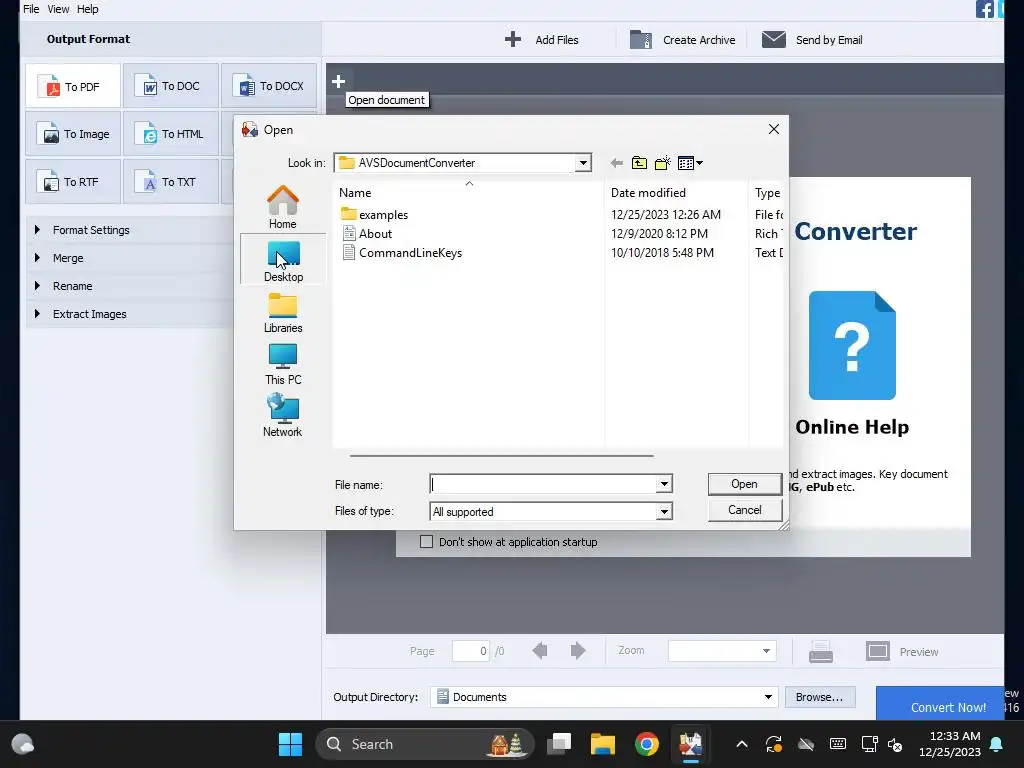Pick the To RTF output format
Viewport: 1024px width, 768px height.
(x=72, y=182)
